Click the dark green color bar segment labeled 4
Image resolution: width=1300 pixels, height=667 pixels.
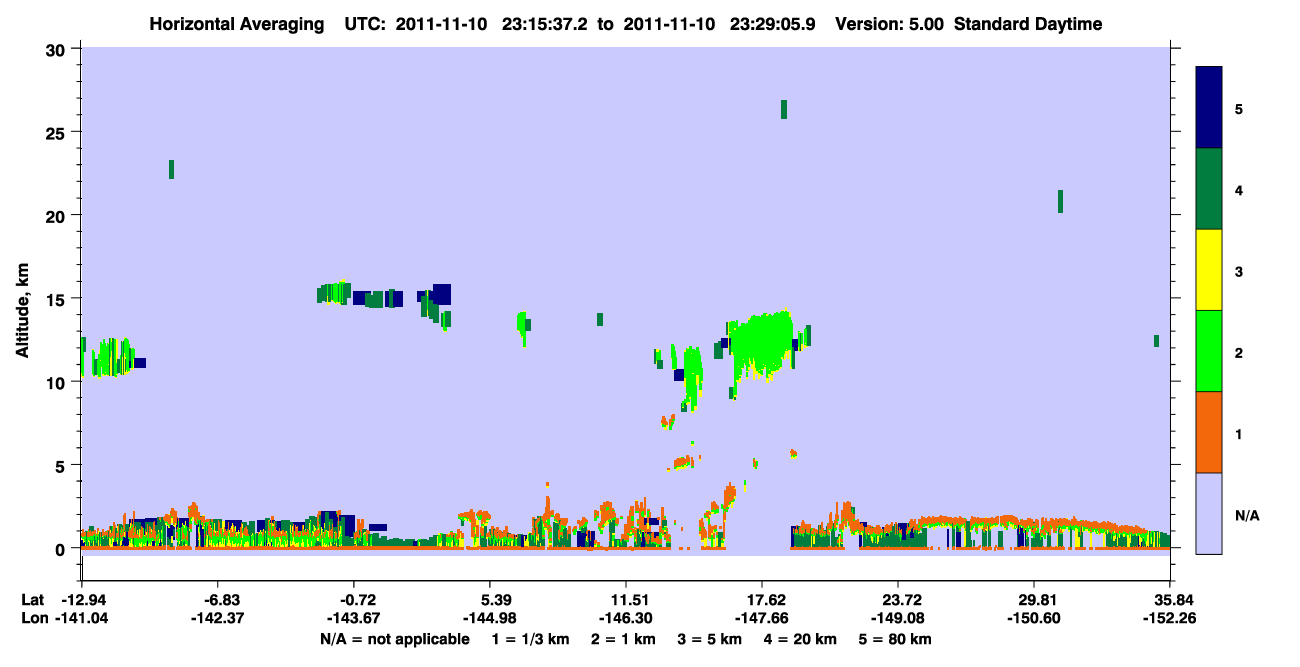pos(1209,189)
